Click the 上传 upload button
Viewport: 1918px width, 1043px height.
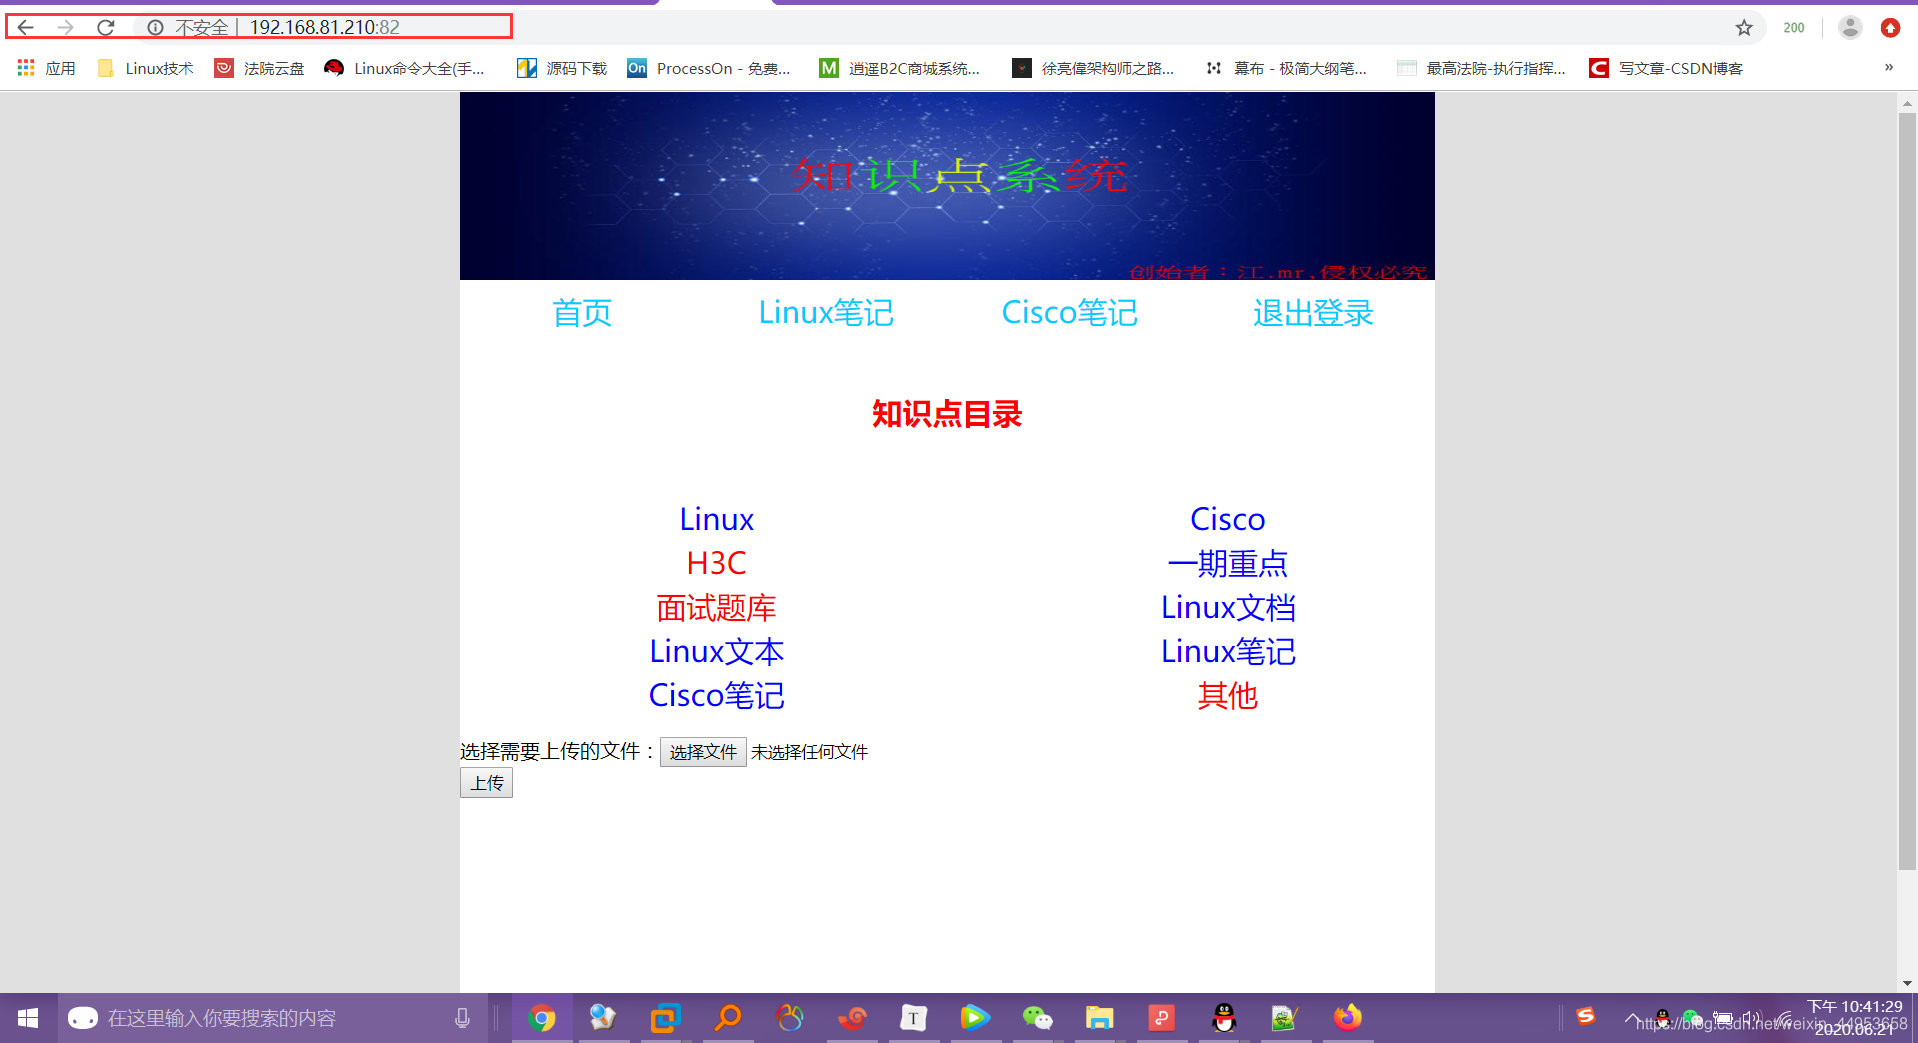coord(486,782)
